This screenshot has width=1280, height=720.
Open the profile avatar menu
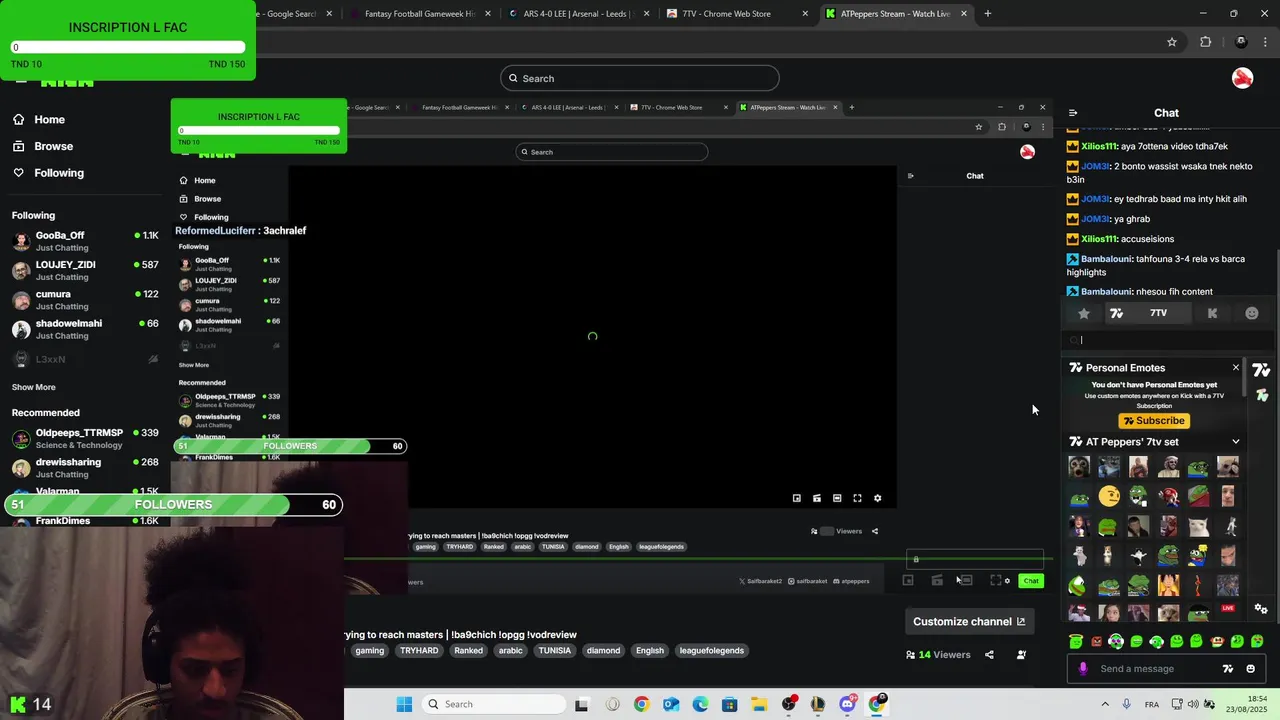[1242, 78]
